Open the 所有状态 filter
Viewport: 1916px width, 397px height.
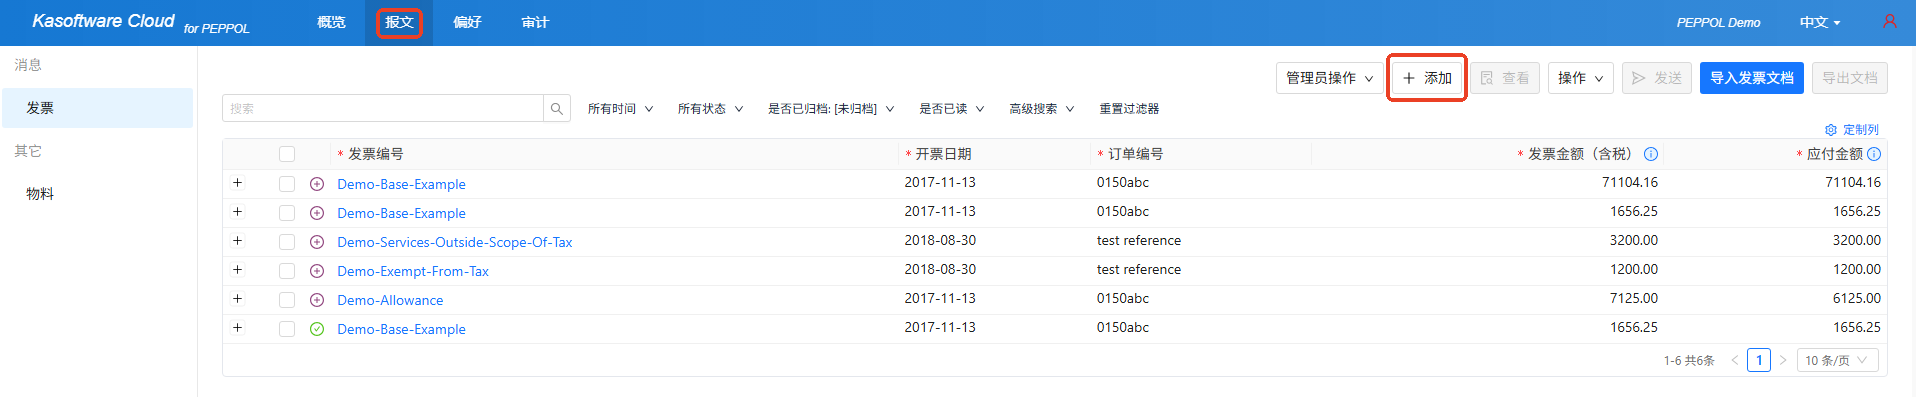[x=710, y=109]
